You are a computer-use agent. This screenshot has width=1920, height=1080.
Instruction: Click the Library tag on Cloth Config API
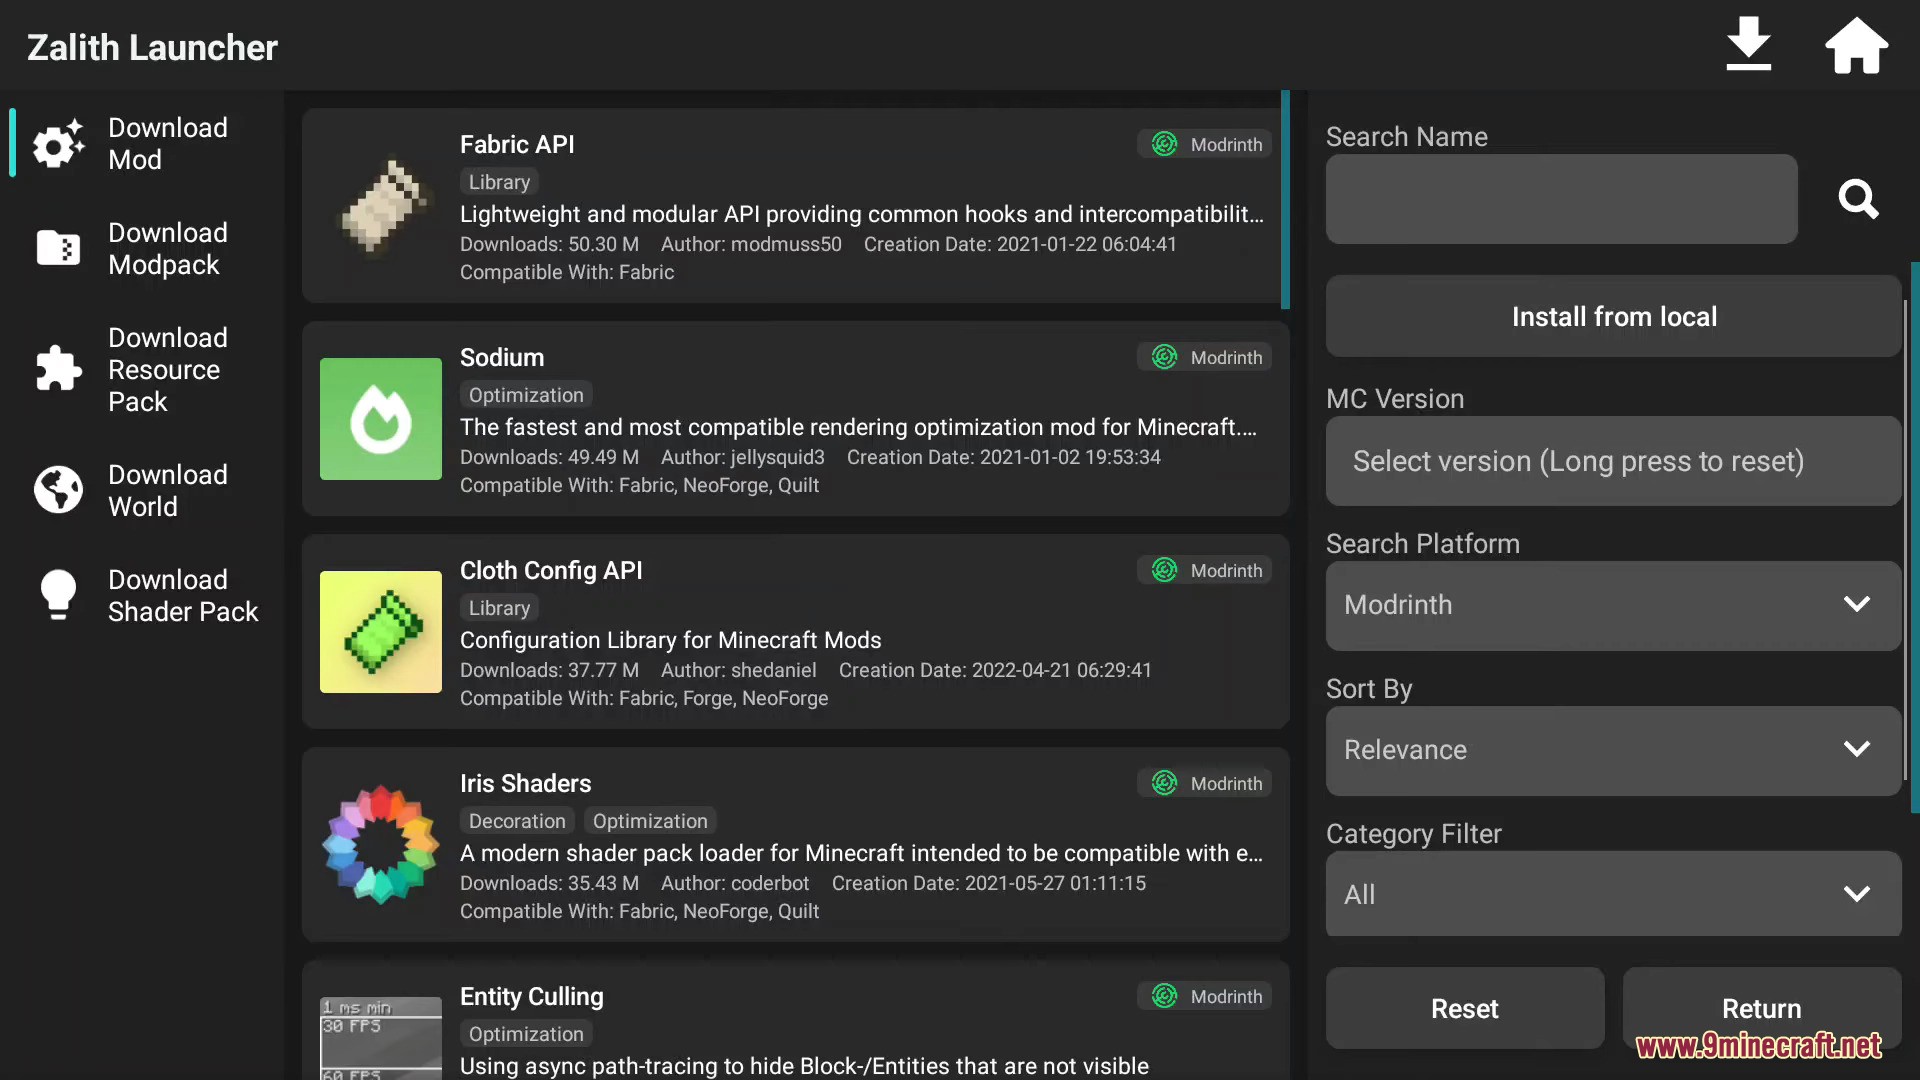(x=499, y=608)
